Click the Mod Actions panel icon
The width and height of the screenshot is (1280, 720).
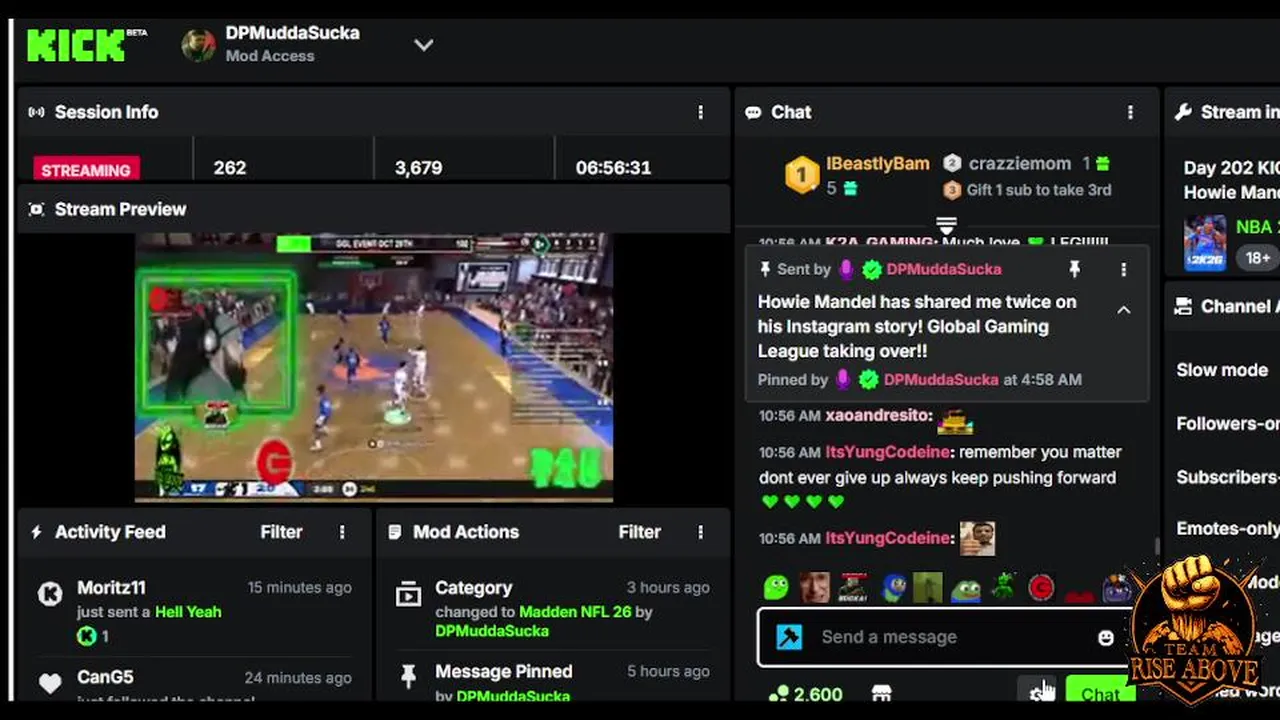point(395,532)
